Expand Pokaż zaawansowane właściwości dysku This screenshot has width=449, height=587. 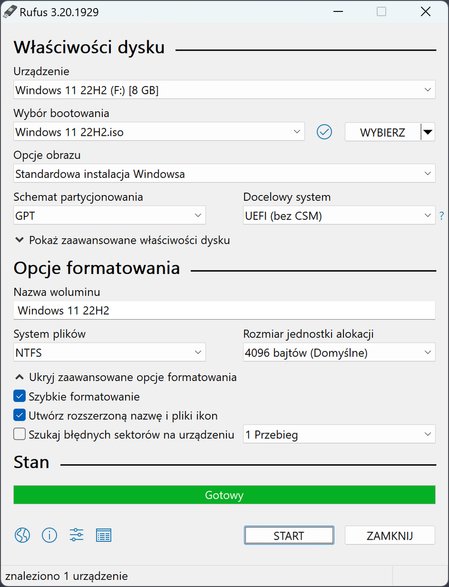coord(122,240)
